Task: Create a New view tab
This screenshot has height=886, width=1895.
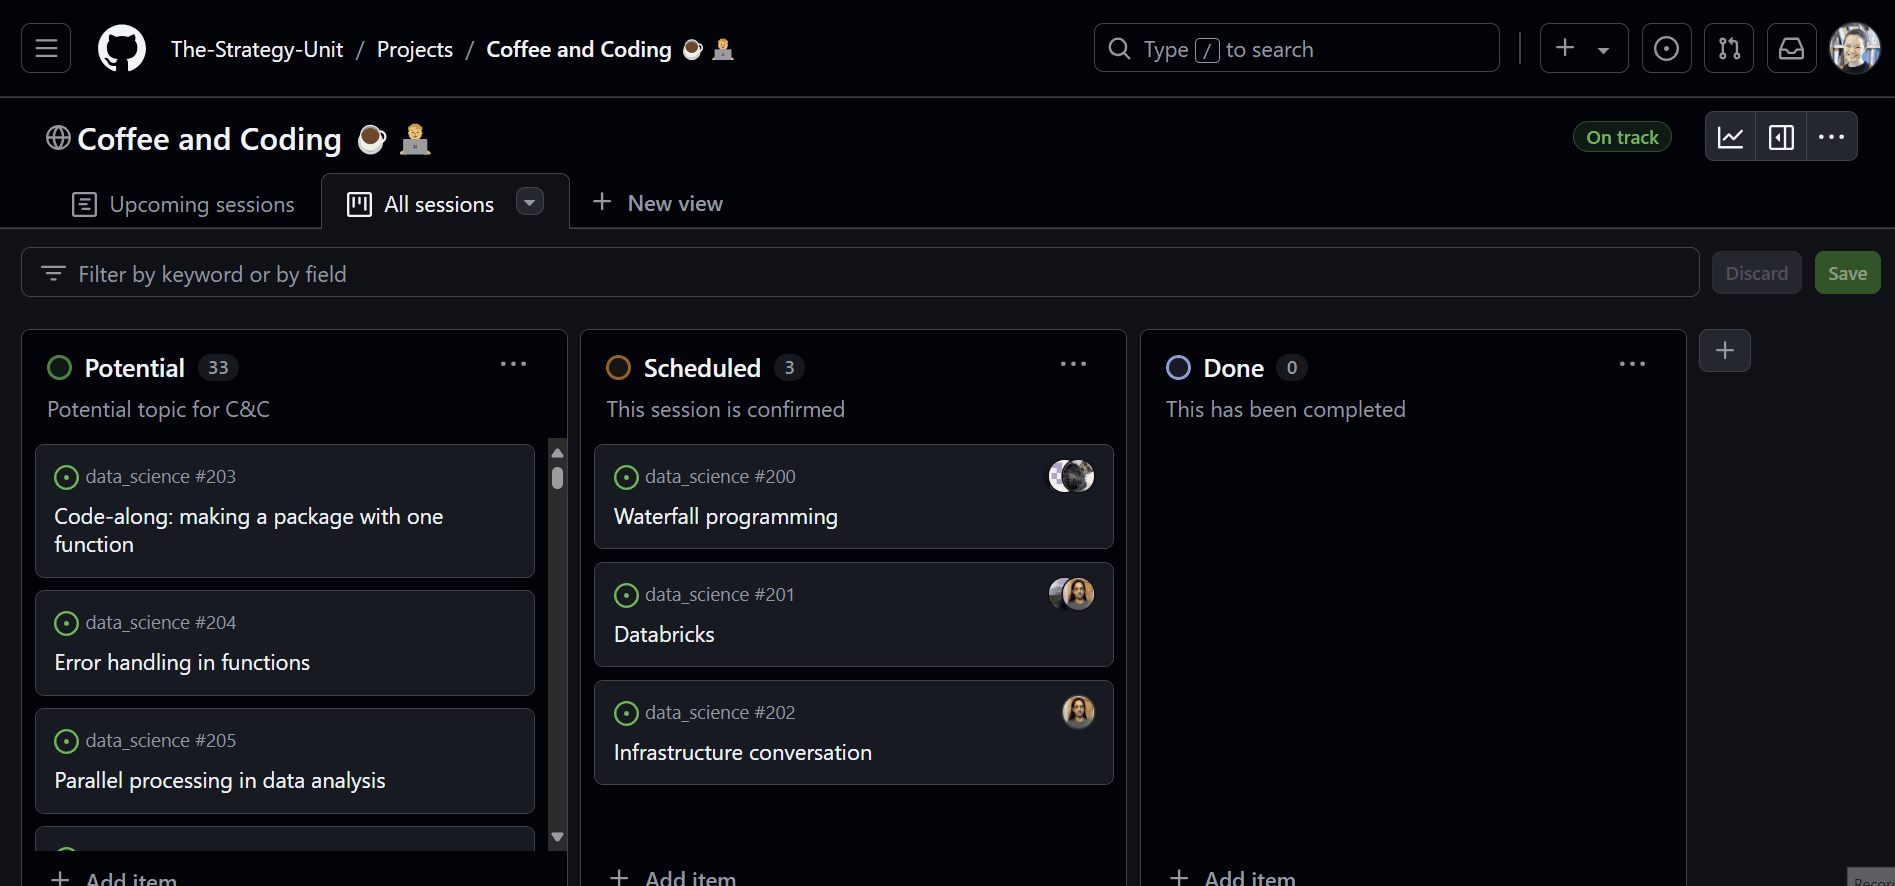Action: pyautogui.click(x=658, y=203)
